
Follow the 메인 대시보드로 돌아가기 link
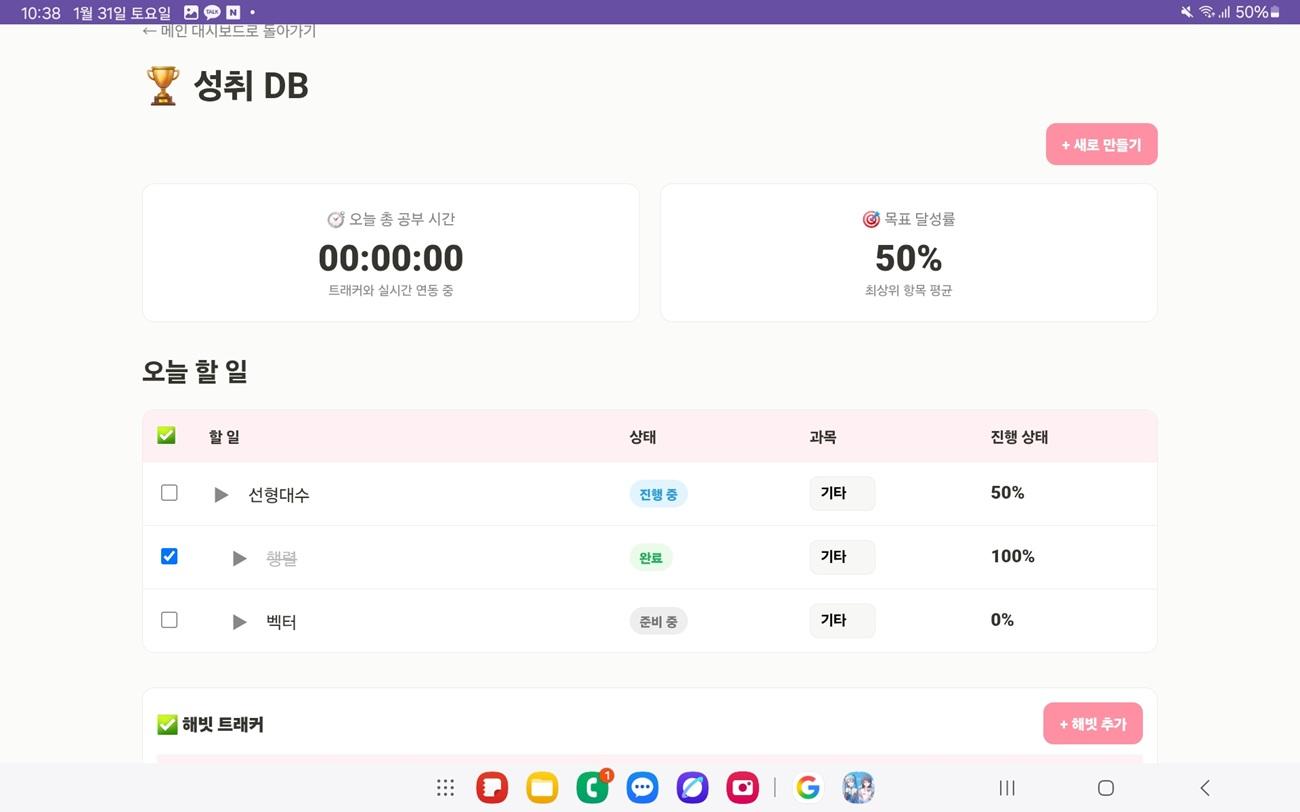229,31
